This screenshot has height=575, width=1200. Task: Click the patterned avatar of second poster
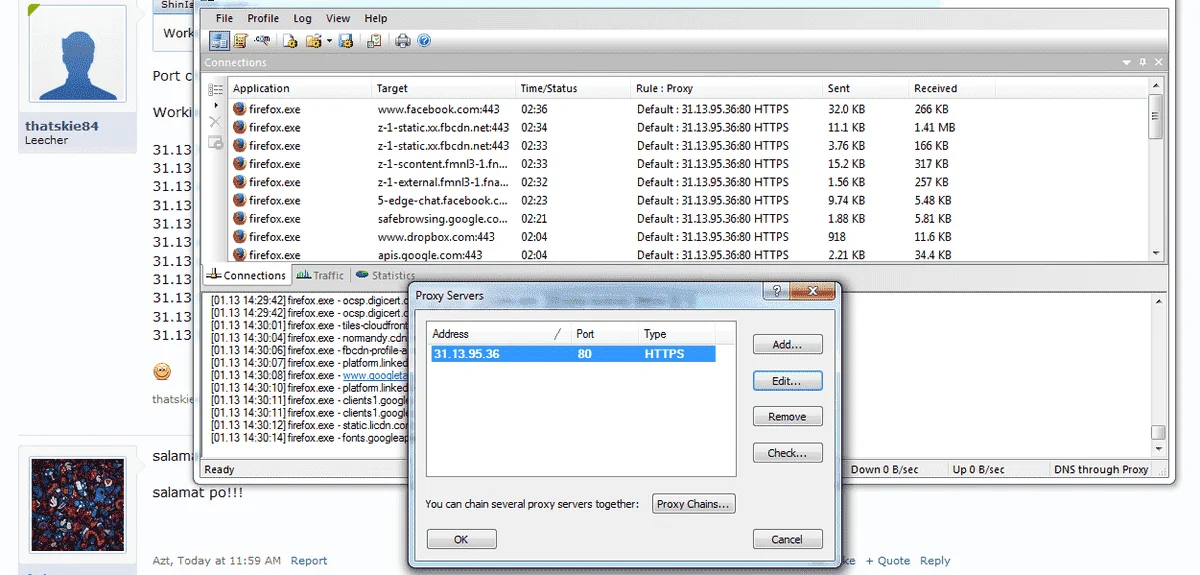tap(78, 505)
